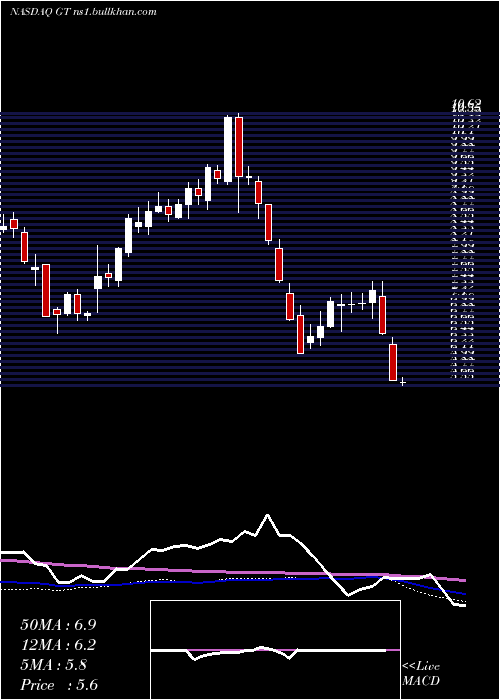Click the small cross candle at the far right
The height and width of the screenshot is (700, 500).
[x=403, y=382]
